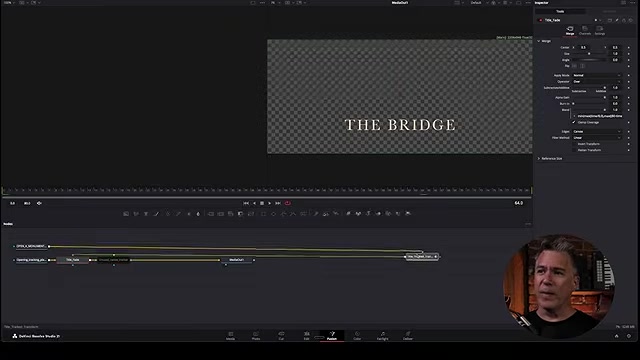Open the Fairlight page
Screen dimensions: 640x360
tap(382, 336)
